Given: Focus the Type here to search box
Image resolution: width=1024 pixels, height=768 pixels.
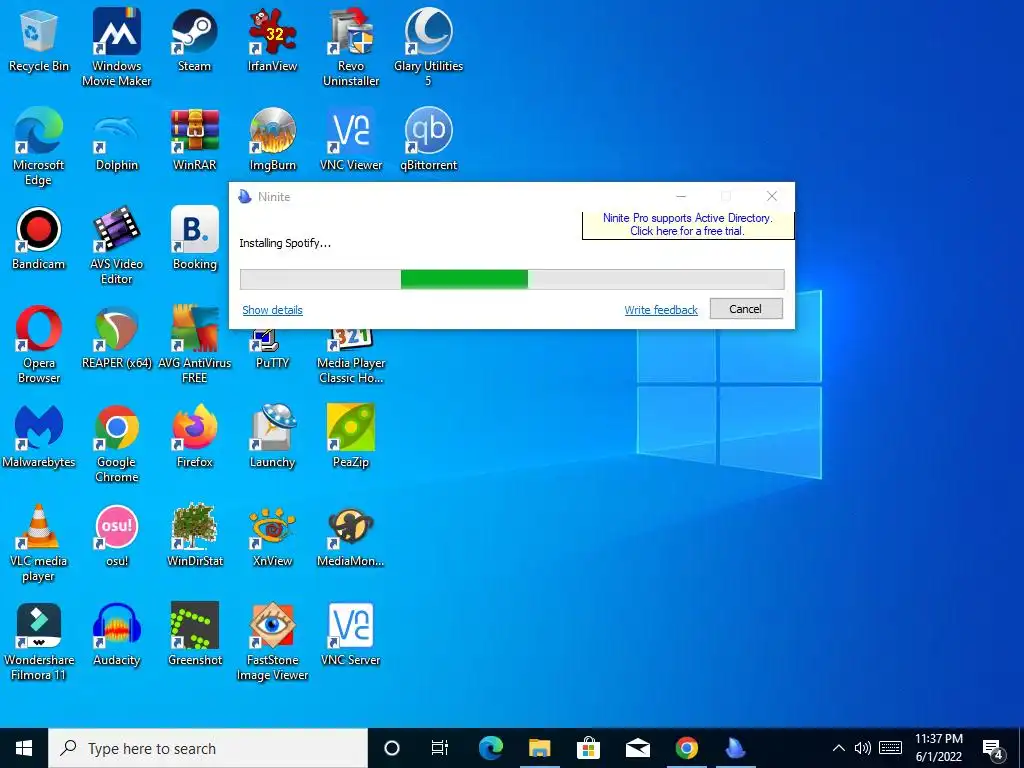Looking at the screenshot, I should coord(208,748).
